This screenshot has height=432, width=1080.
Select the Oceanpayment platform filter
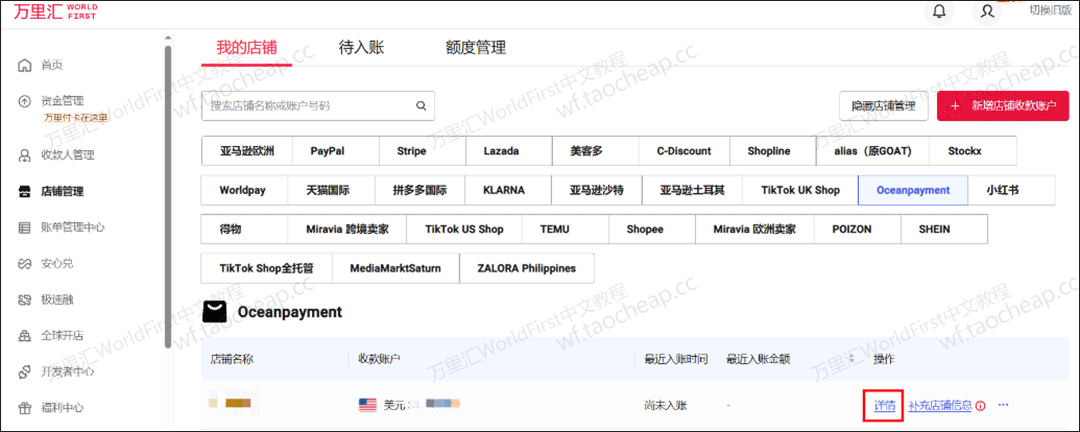(x=913, y=190)
